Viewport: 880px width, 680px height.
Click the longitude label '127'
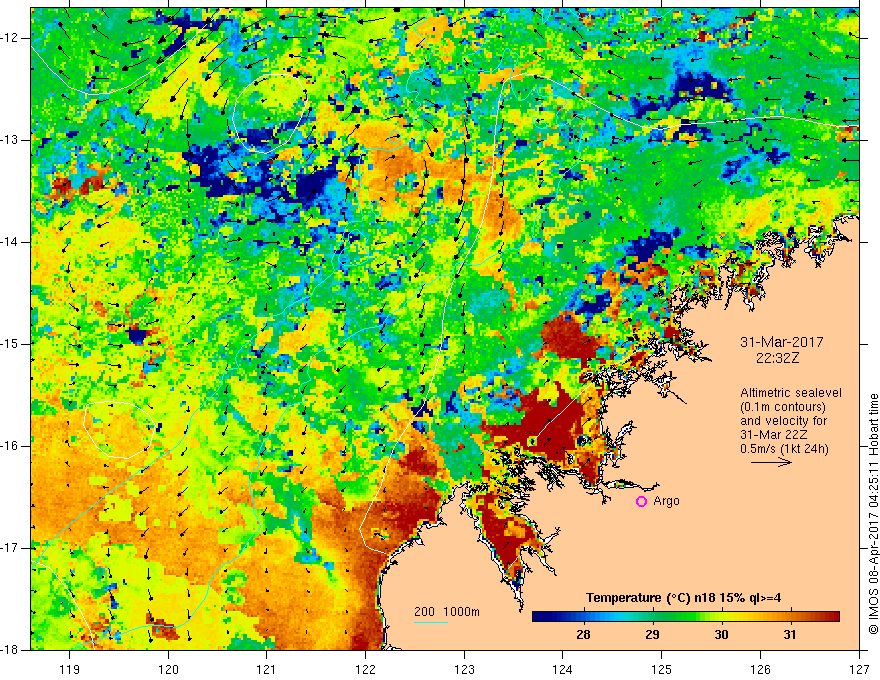point(859,669)
